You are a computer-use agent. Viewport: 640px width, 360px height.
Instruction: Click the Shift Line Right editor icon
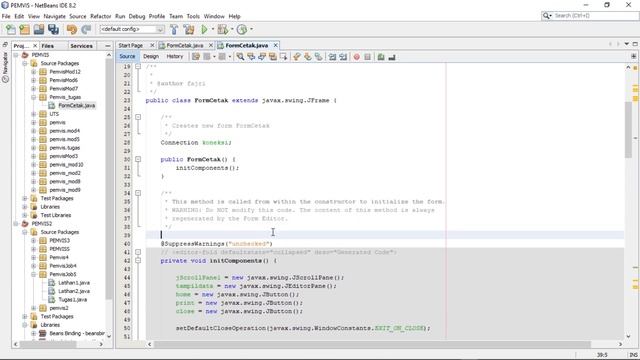(343, 57)
